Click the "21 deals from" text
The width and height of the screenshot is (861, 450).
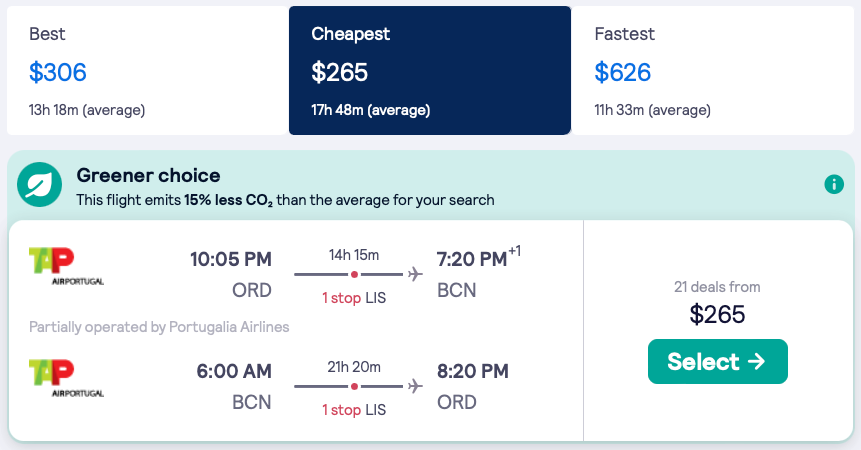click(717, 287)
